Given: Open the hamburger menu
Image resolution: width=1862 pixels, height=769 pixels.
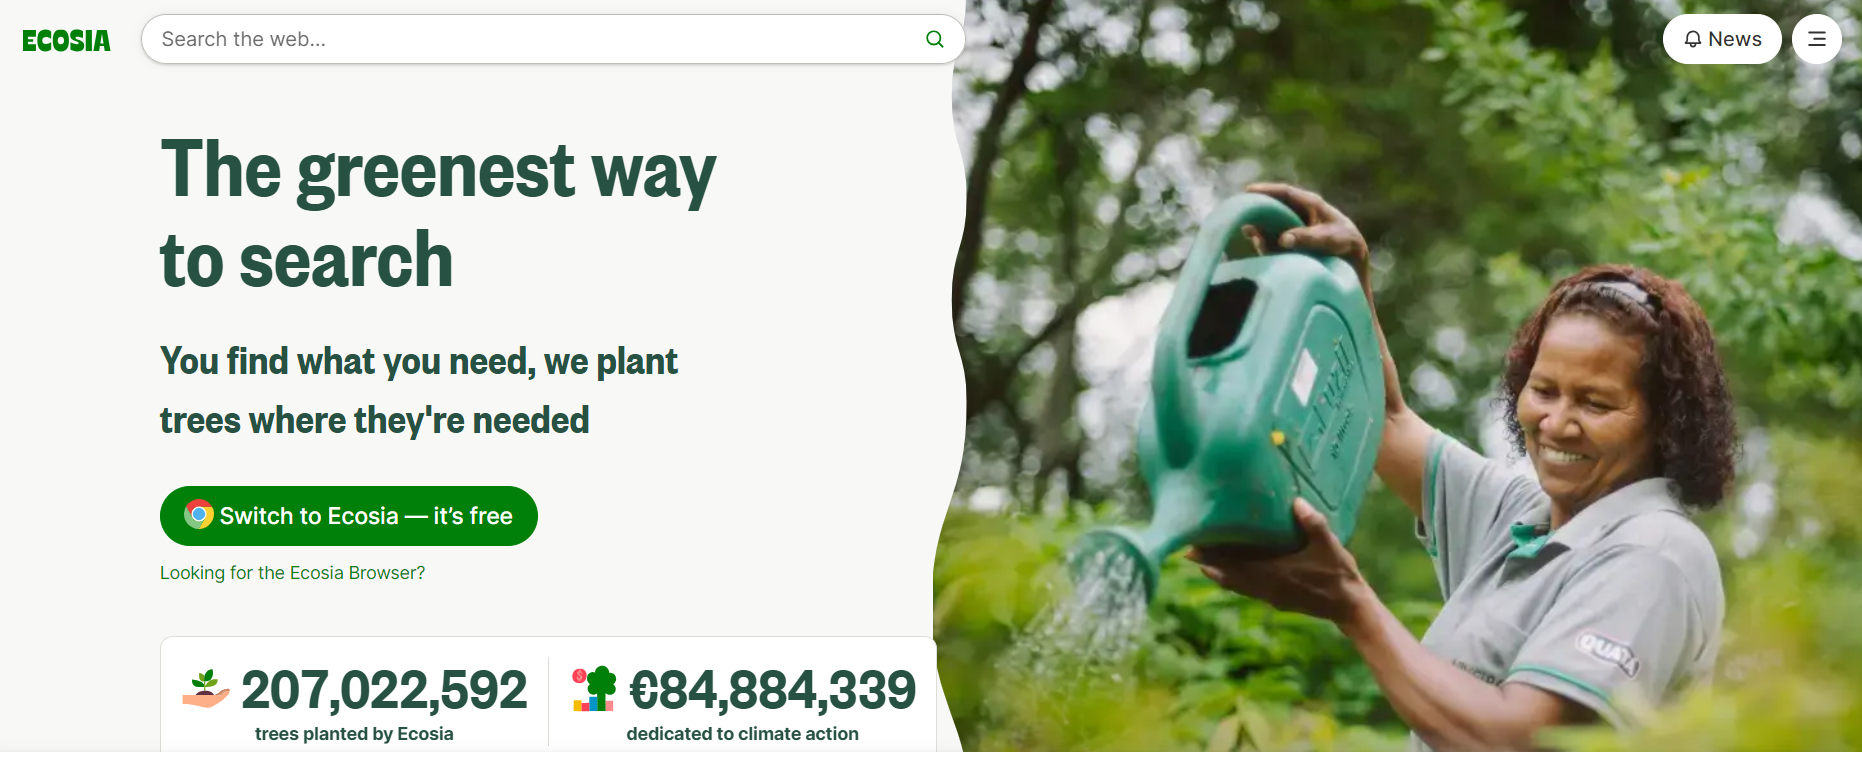Looking at the screenshot, I should 1817,39.
